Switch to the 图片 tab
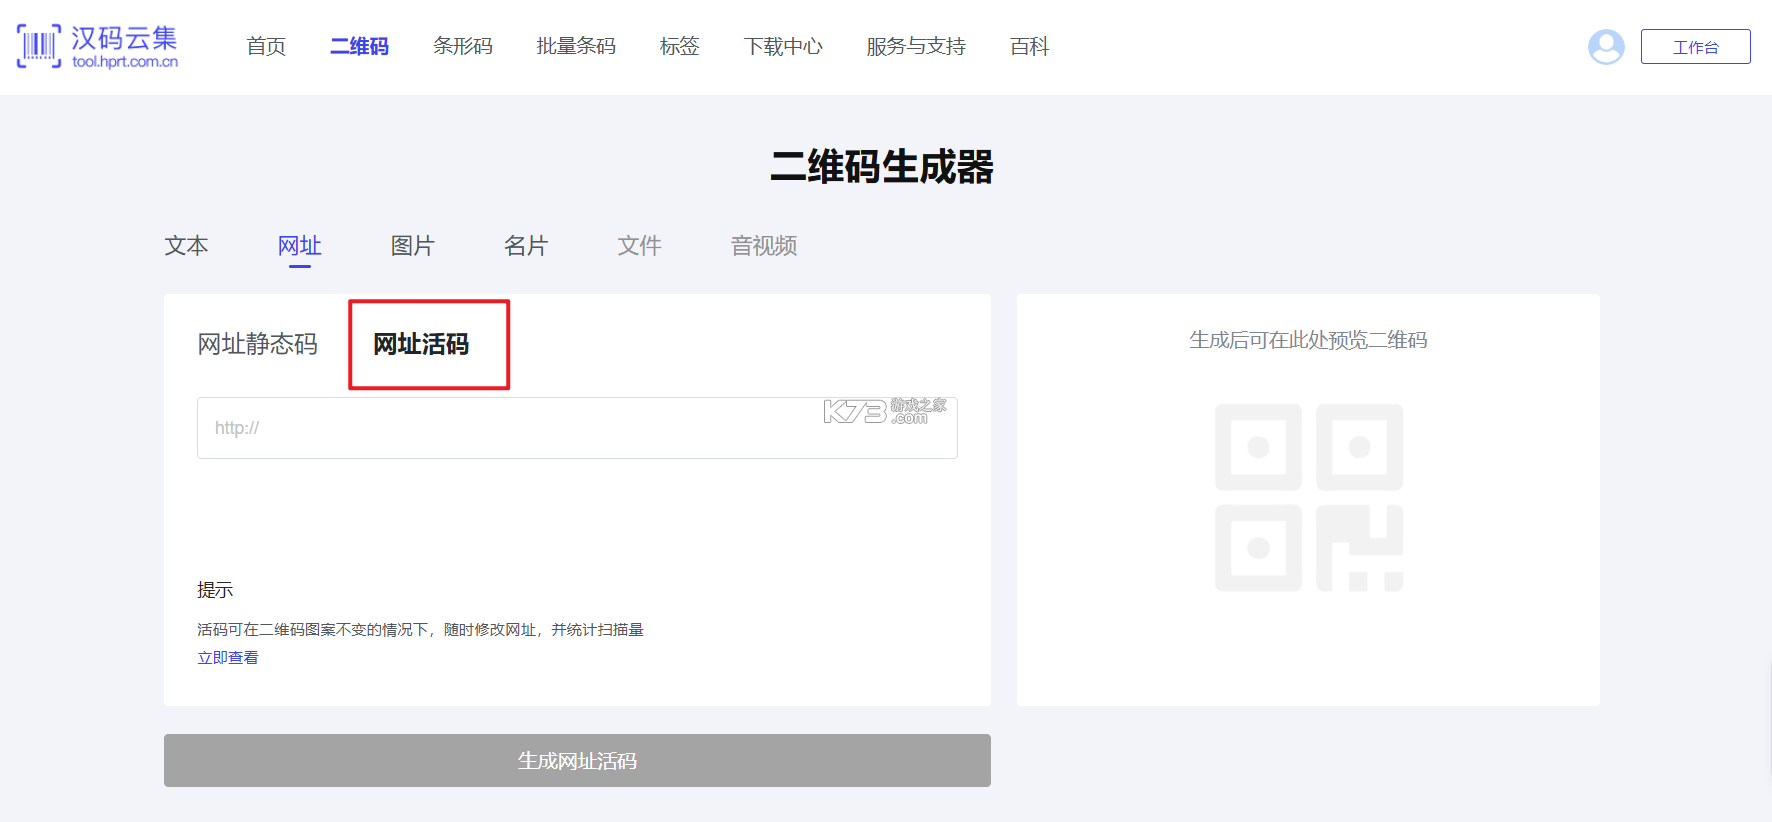Viewport: 1772px width, 822px height. pyautogui.click(x=413, y=246)
